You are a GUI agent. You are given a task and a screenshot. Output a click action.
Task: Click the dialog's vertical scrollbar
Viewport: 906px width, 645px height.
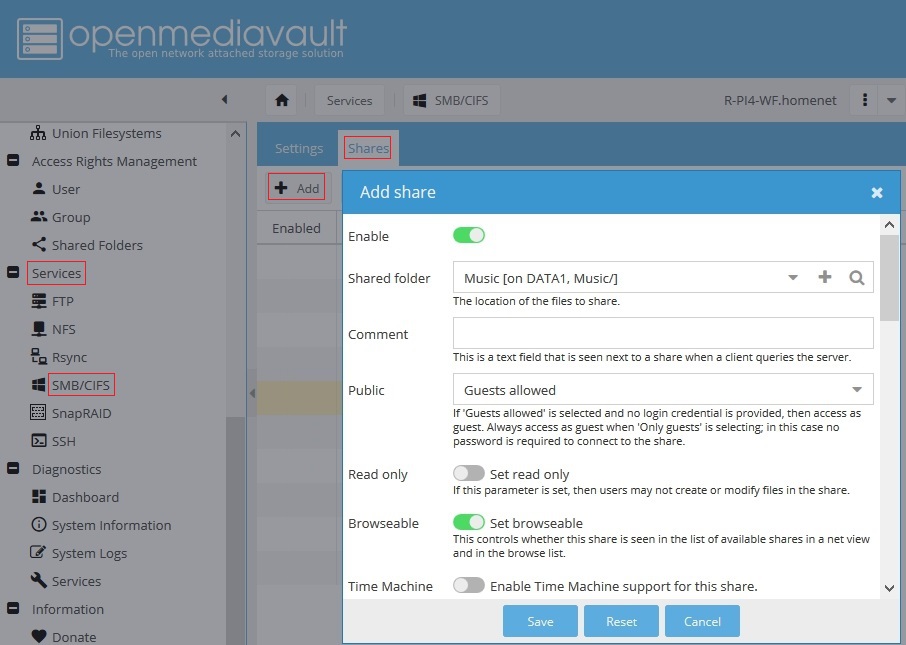pos(888,279)
